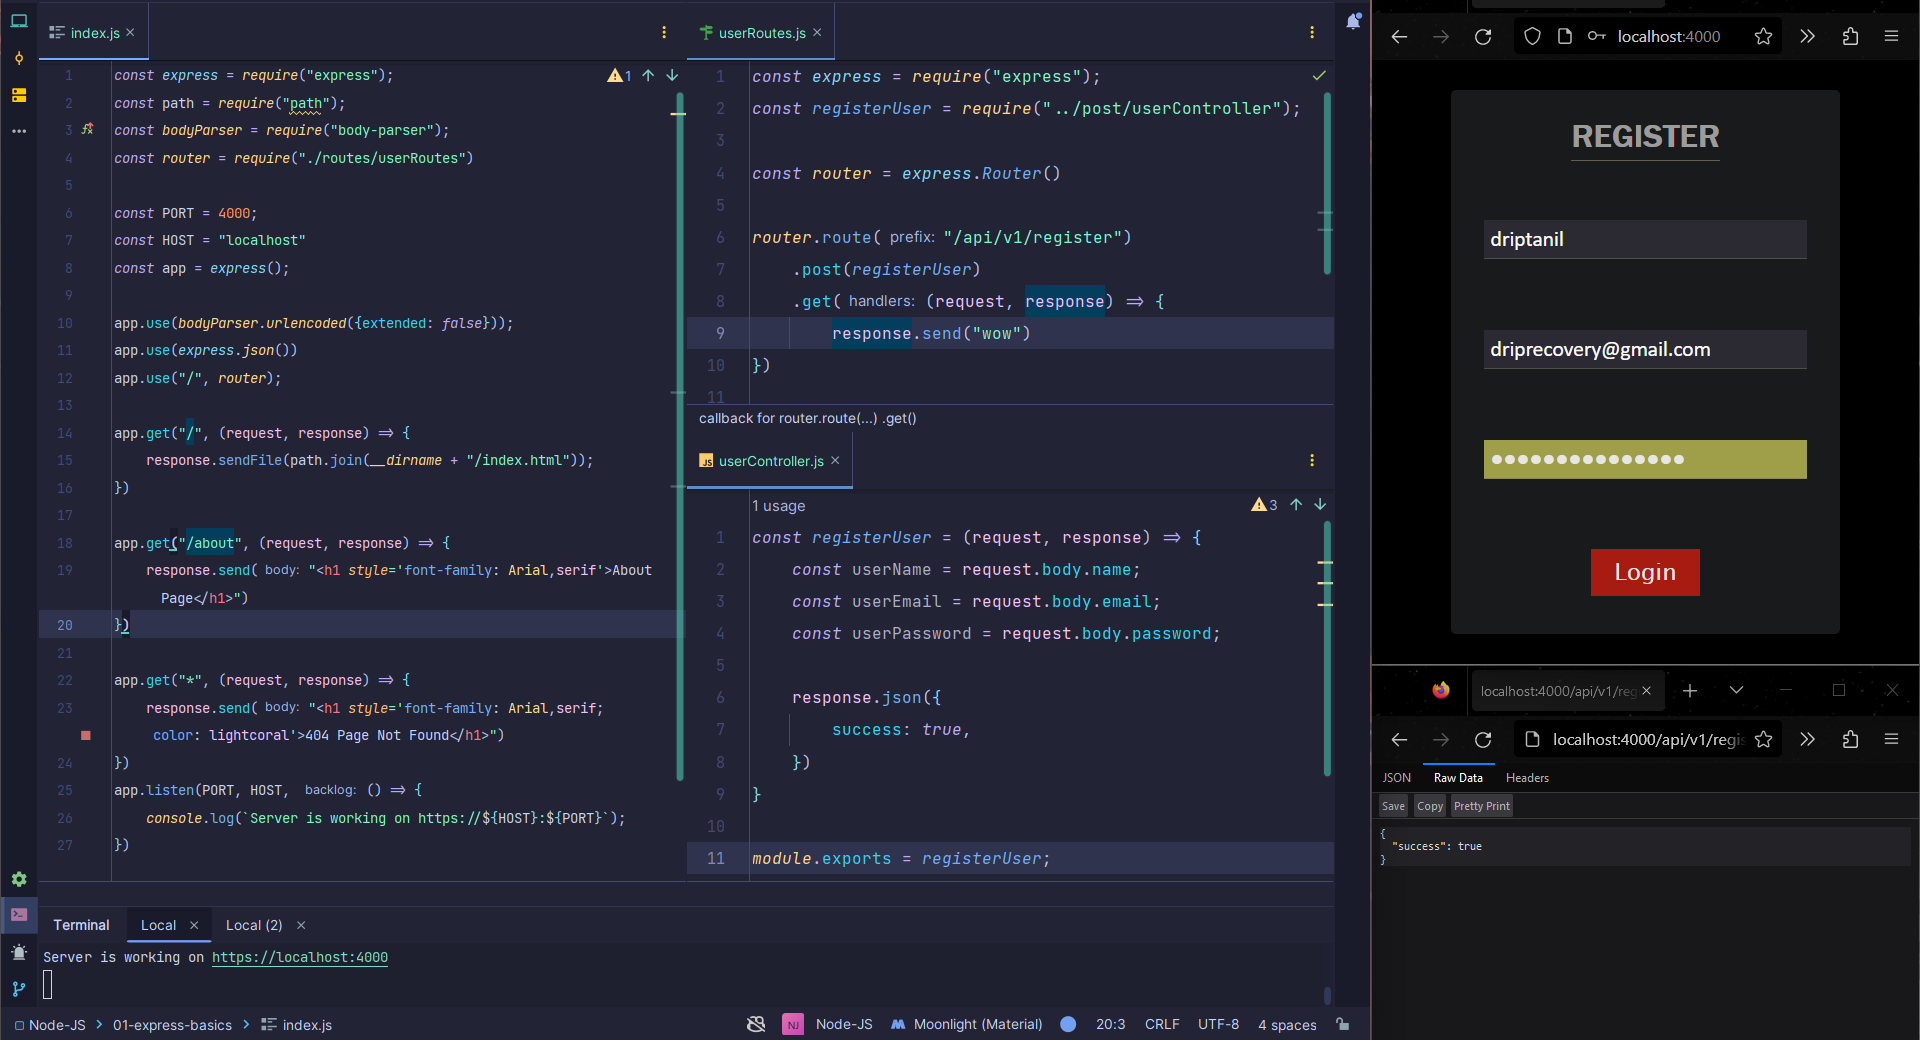Open the Git branch tool icon

[19, 989]
